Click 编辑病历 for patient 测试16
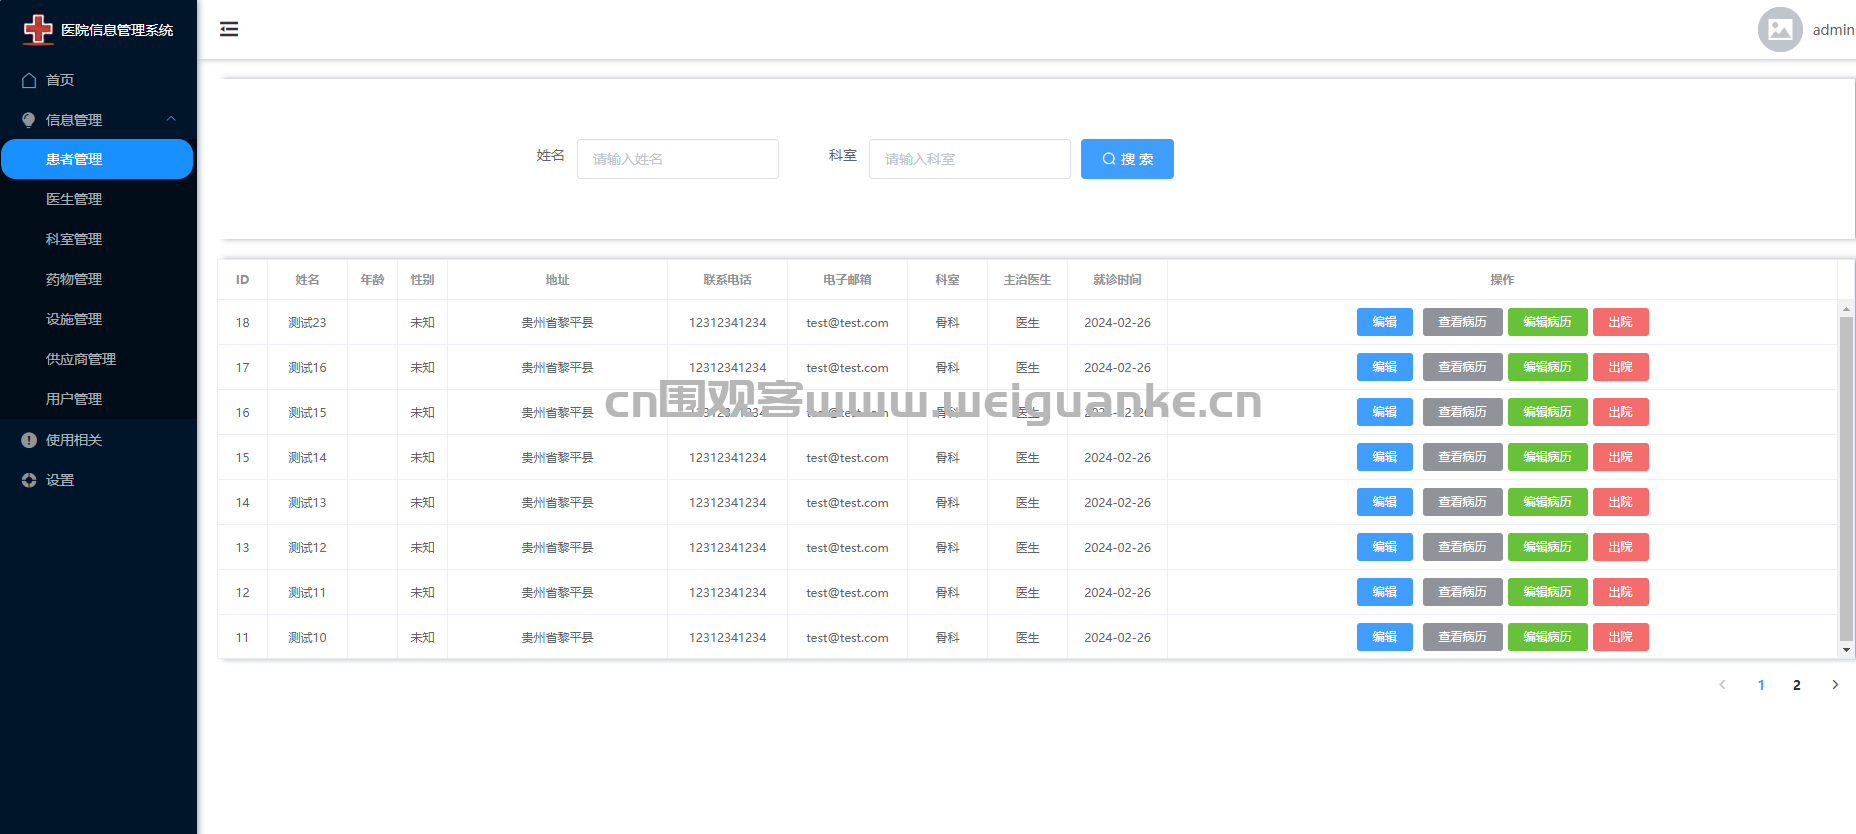 1546,367
